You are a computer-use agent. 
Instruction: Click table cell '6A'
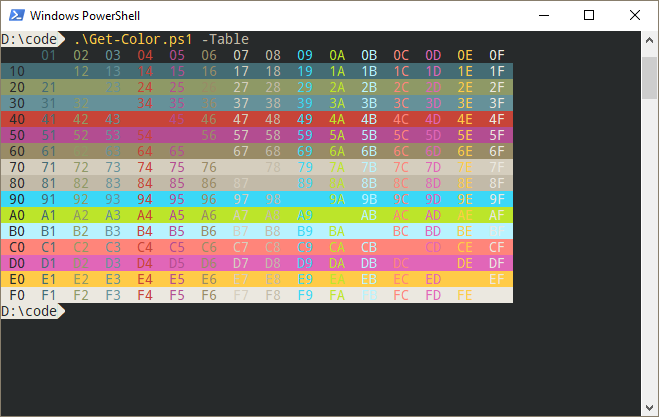337,151
